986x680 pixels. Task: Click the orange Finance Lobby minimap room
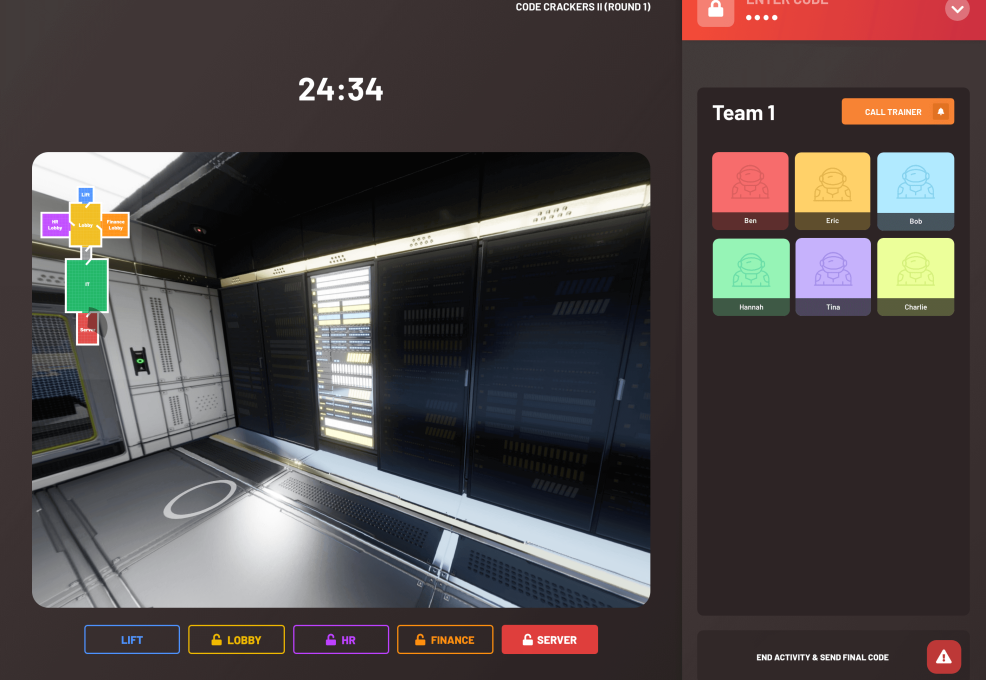[115, 225]
